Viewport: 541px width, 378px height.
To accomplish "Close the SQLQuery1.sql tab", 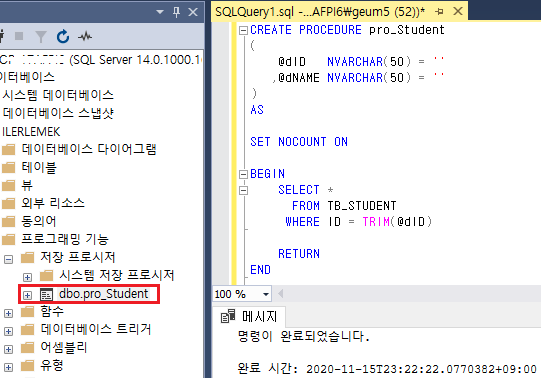I will (x=458, y=11).
